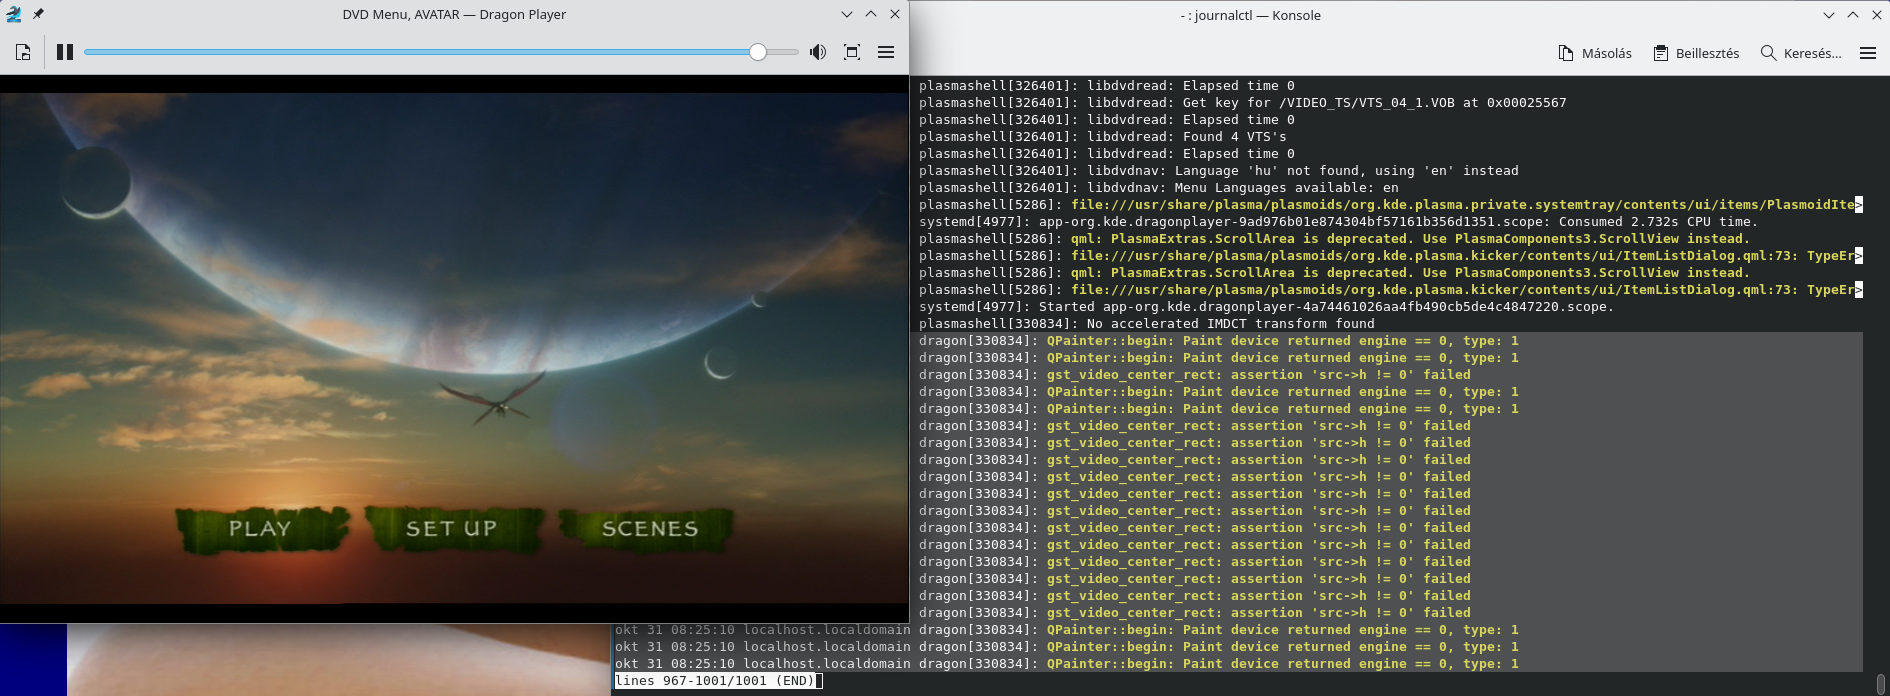Click the DVD video area in Dragon Player
This screenshot has height=696, width=1890.
[454, 348]
